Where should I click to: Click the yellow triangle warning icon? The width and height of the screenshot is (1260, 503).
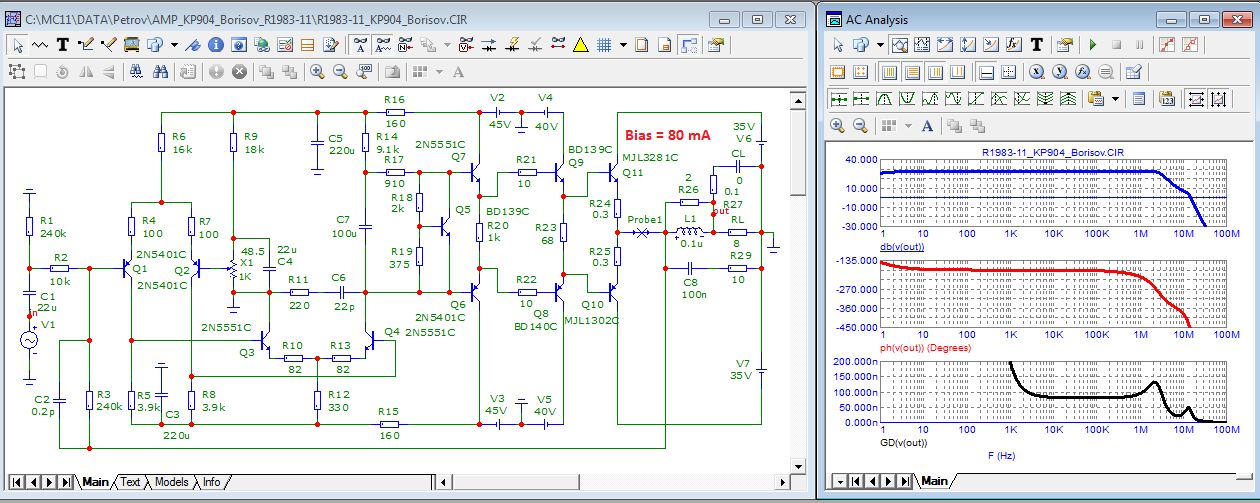pyautogui.click(x=580, y=45)
